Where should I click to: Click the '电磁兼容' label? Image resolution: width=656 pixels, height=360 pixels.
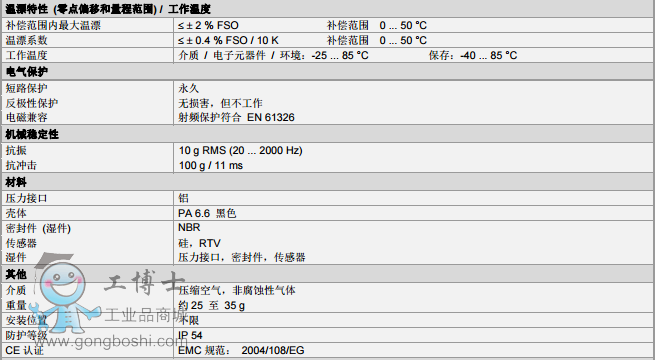click(26, 117)
